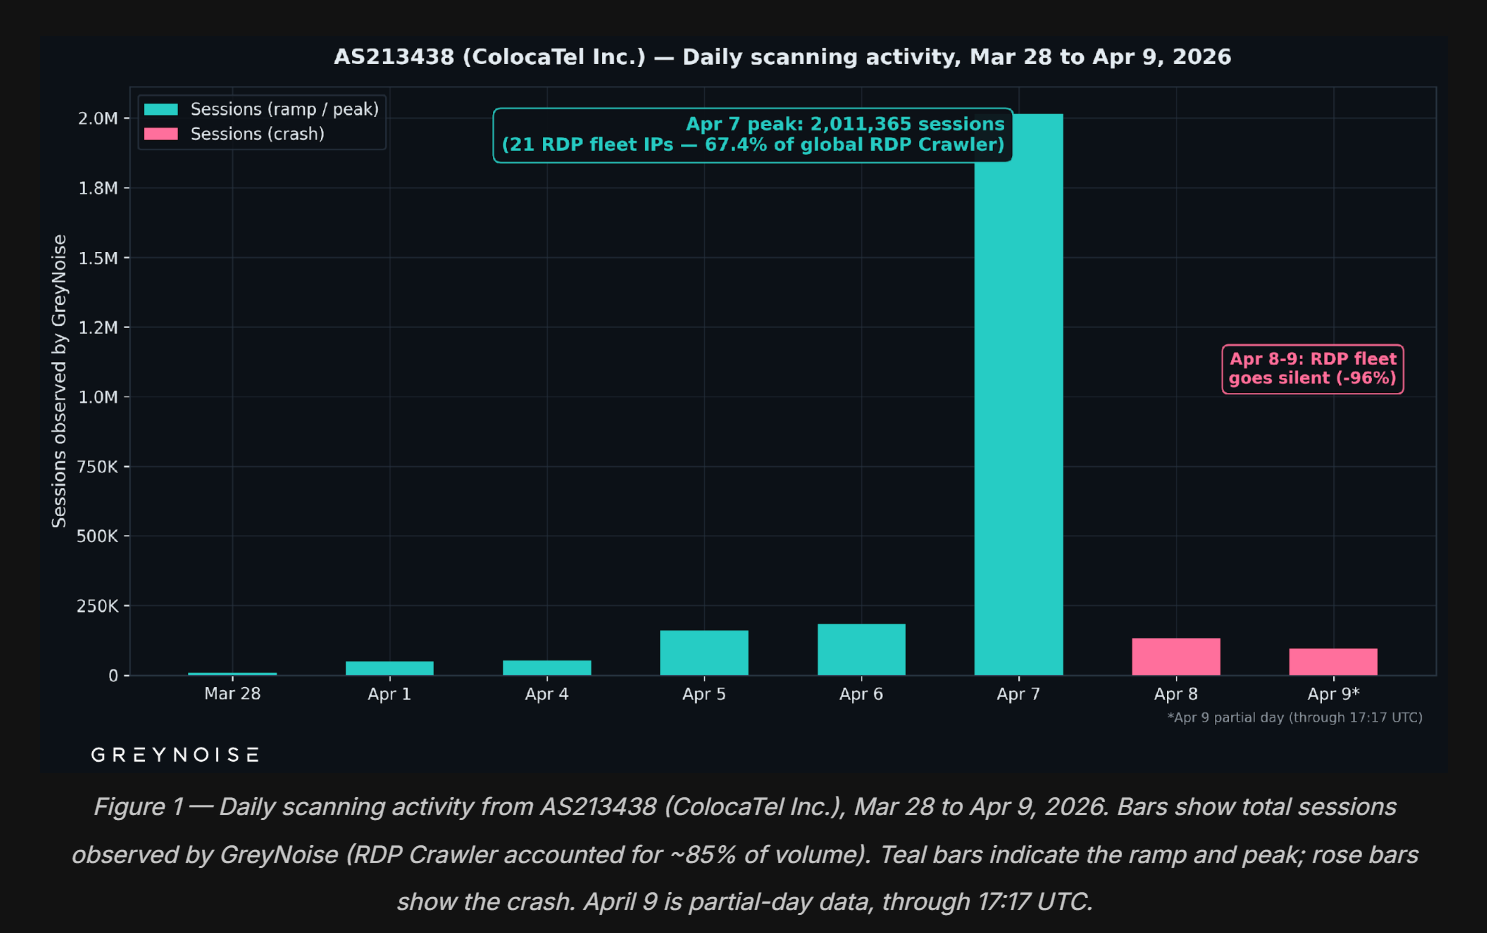Click the "Apr 9*" x-axis label

coord(1333,694)
